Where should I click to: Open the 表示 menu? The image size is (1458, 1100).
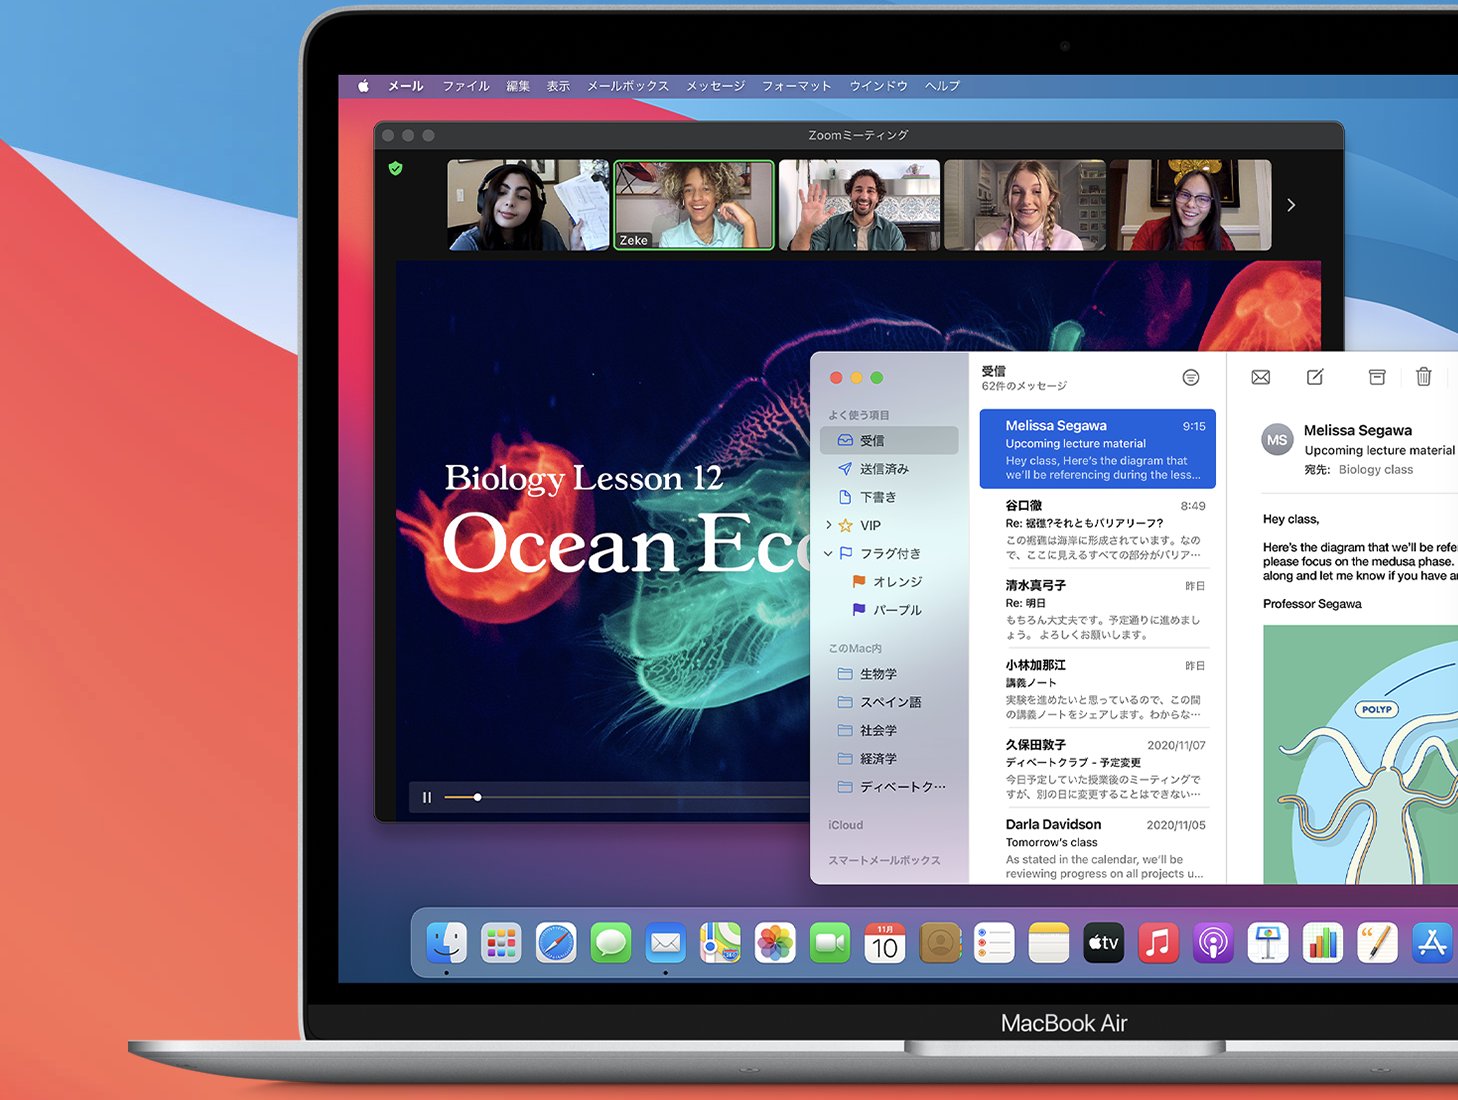tap(558, 86)
